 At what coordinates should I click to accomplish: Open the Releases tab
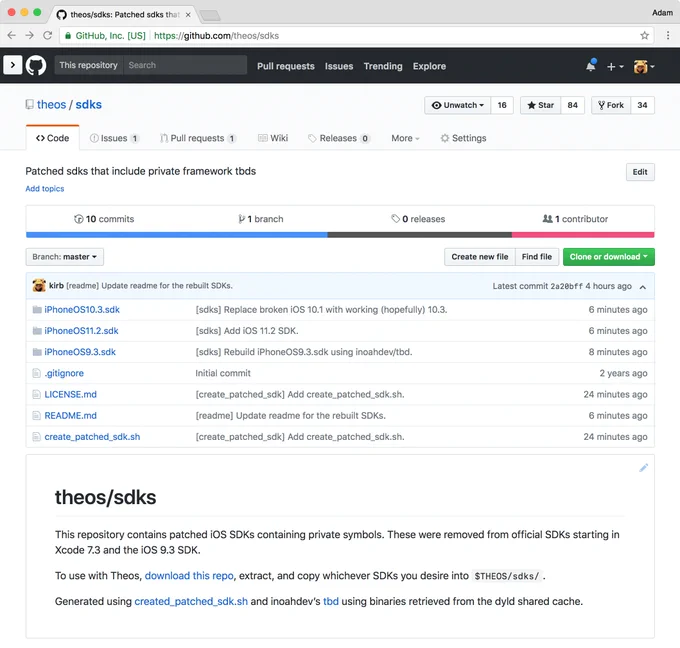click(339, 138)
